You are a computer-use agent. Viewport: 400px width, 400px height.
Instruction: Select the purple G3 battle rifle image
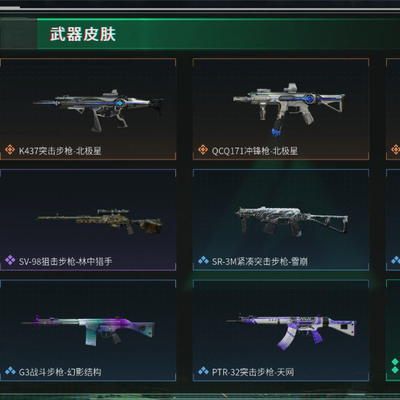88,329
